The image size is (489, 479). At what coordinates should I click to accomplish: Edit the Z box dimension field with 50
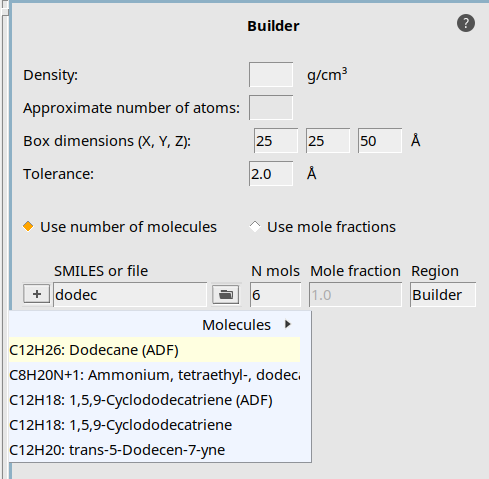click(x=380, y=141)
